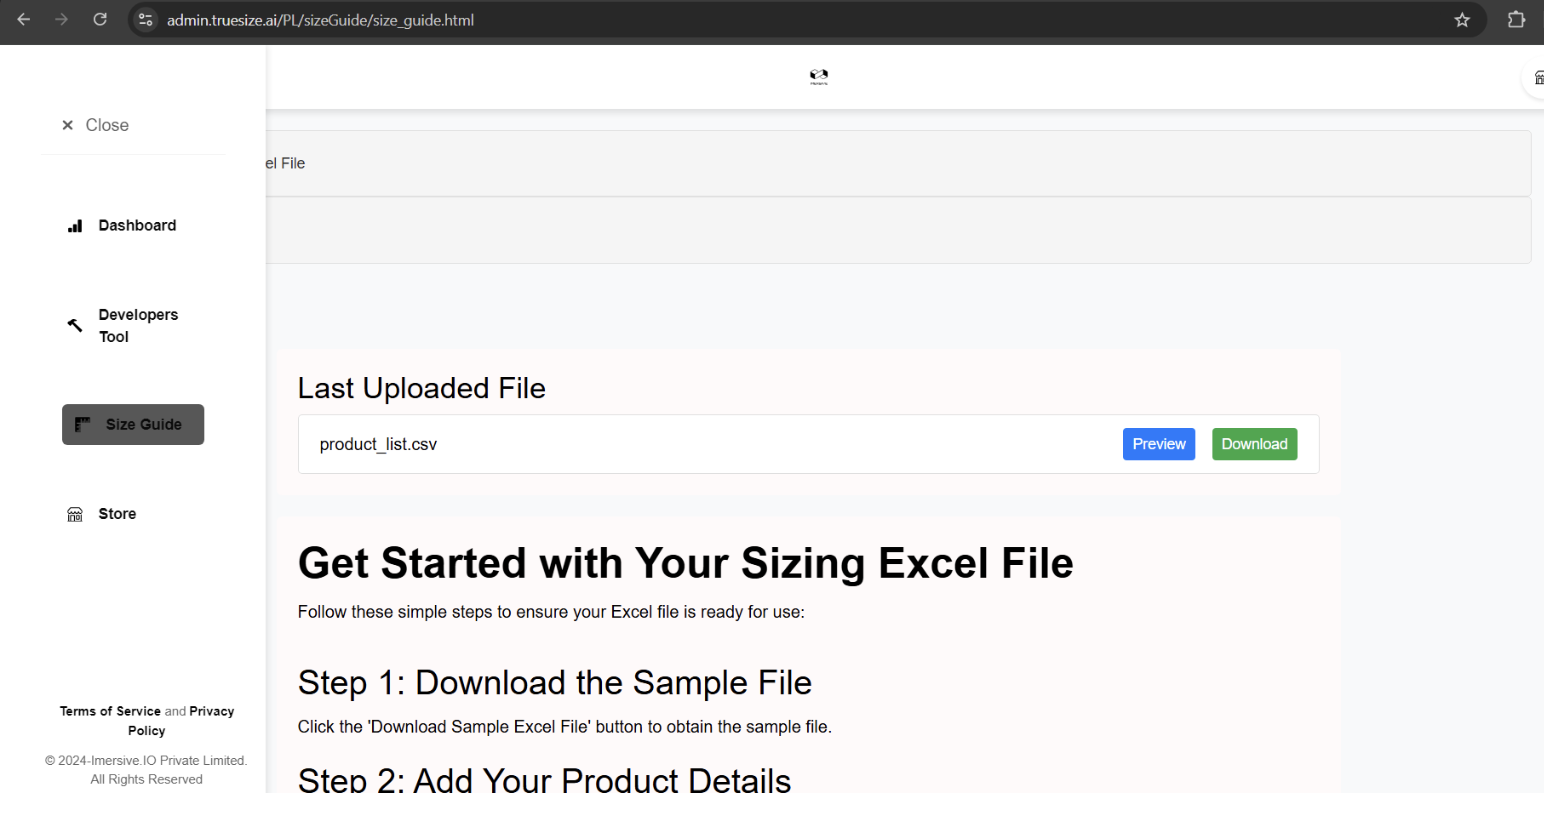
Task: Click the Dashboard bar chart icon
Action: point(75,226)
